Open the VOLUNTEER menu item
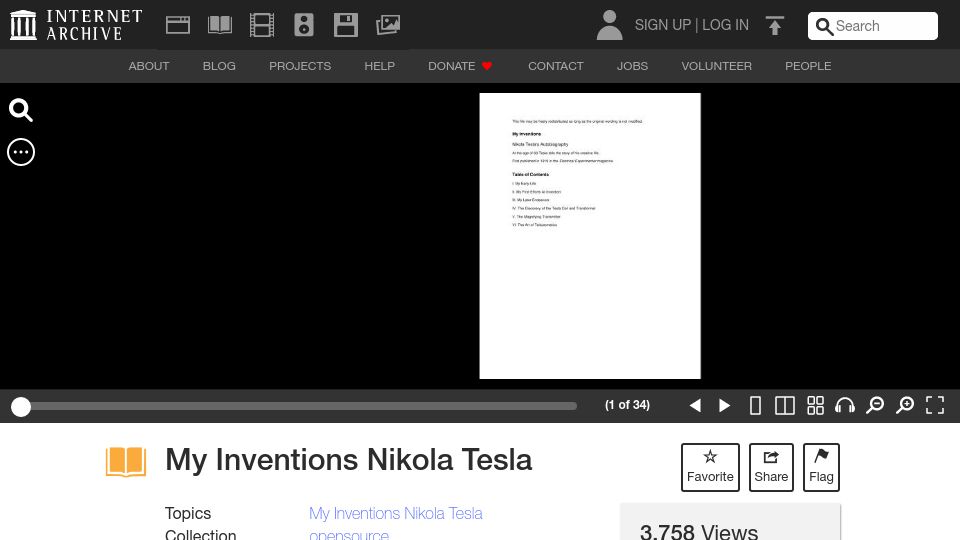This screenshot has height=540, width=960. (716, 66)
